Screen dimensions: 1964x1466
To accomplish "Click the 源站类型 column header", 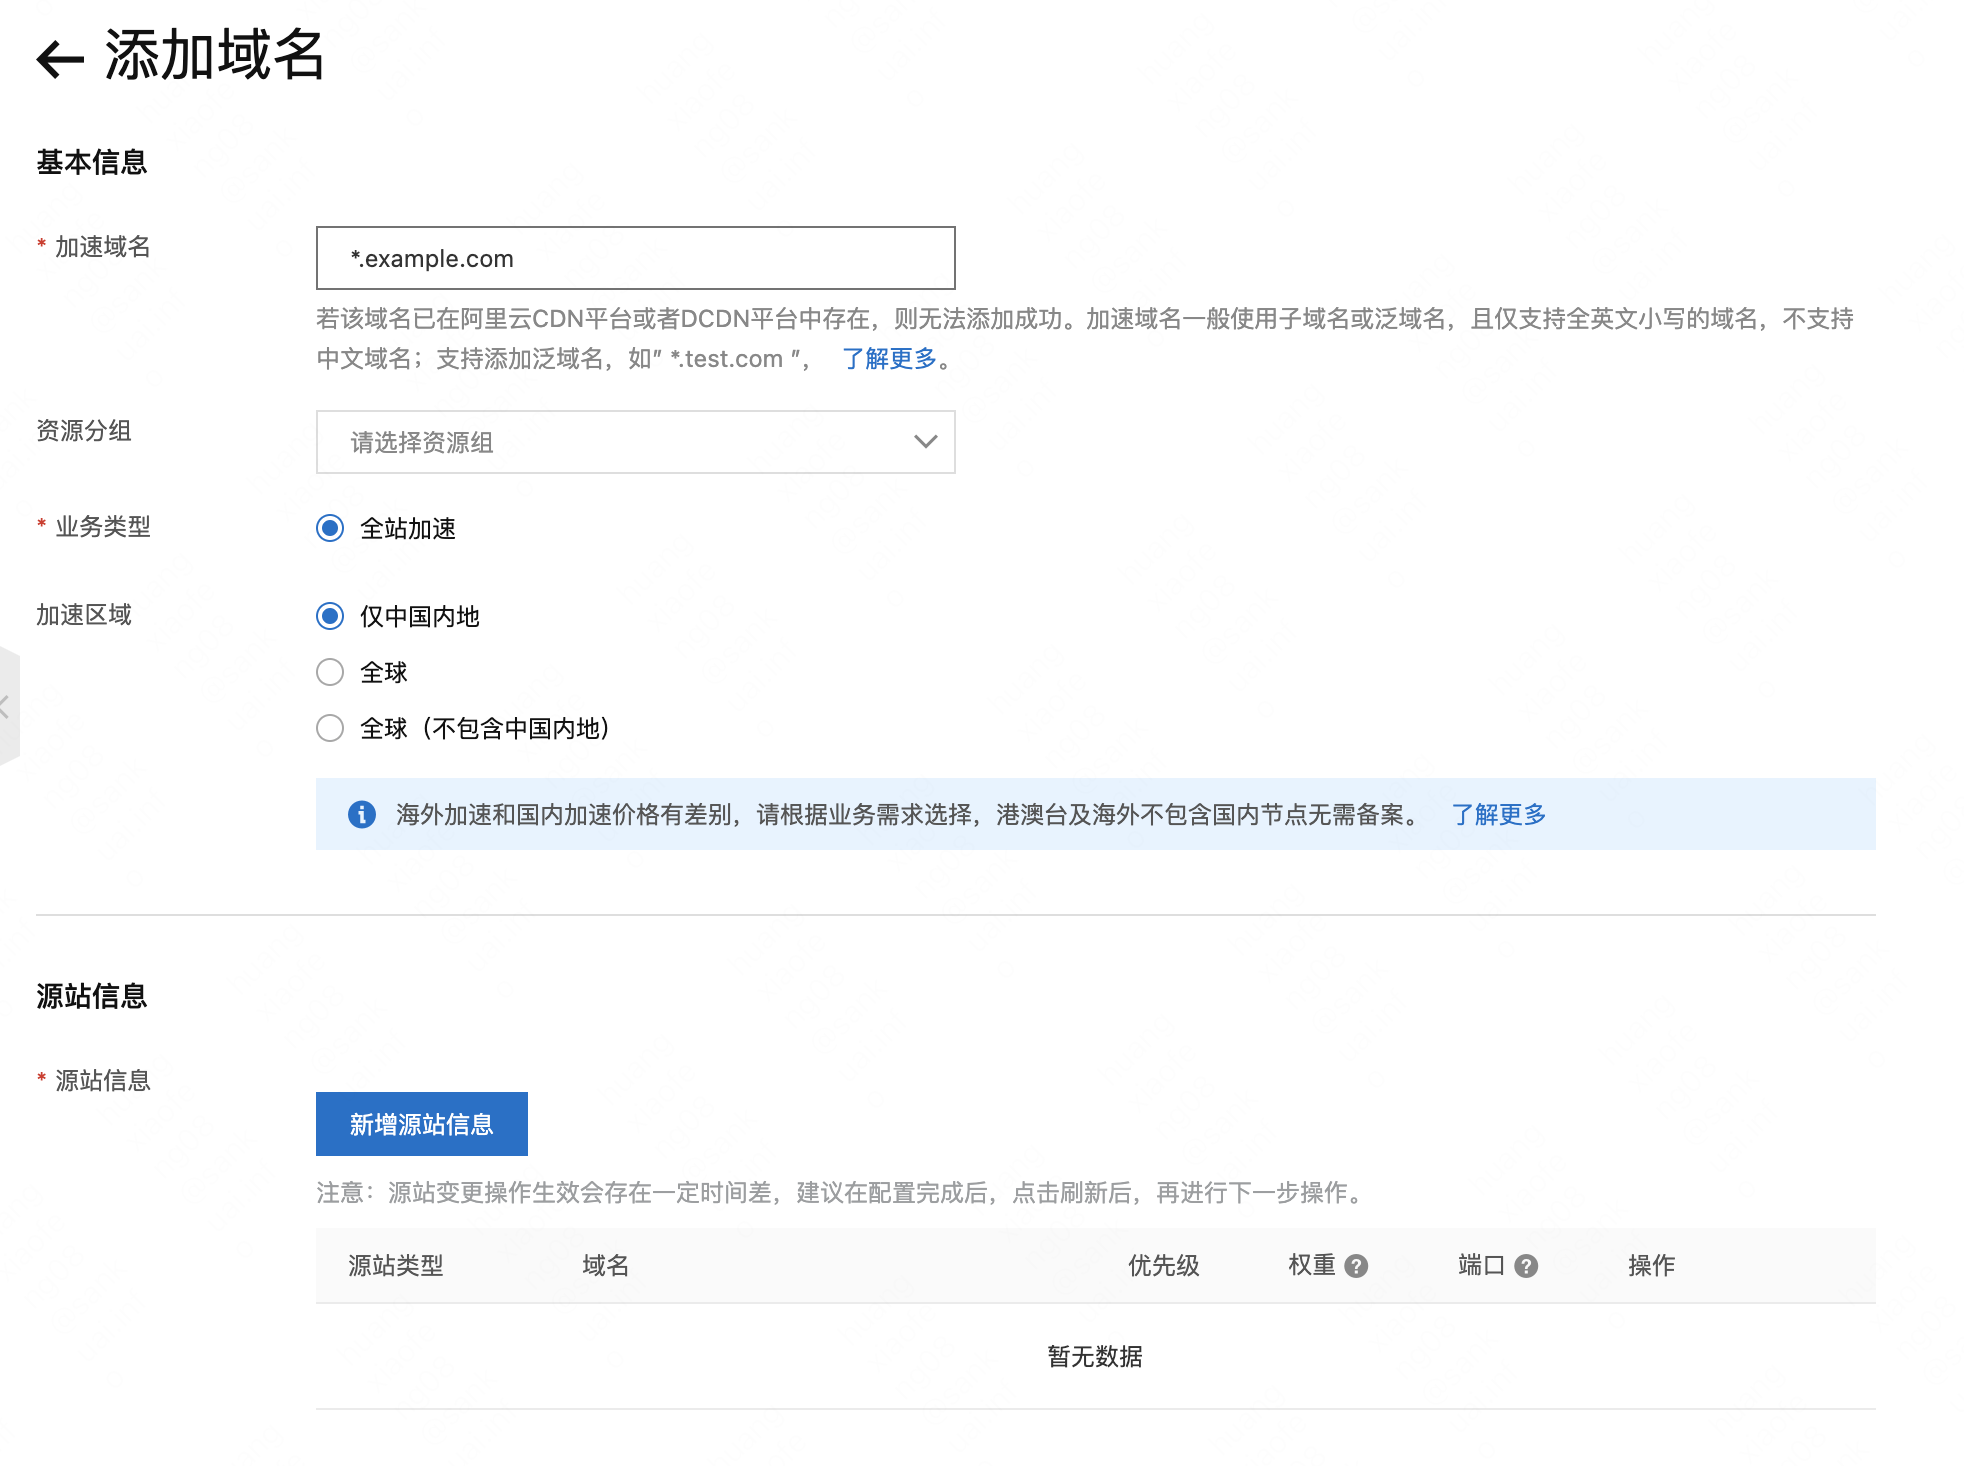I will tap(395, 1266).
